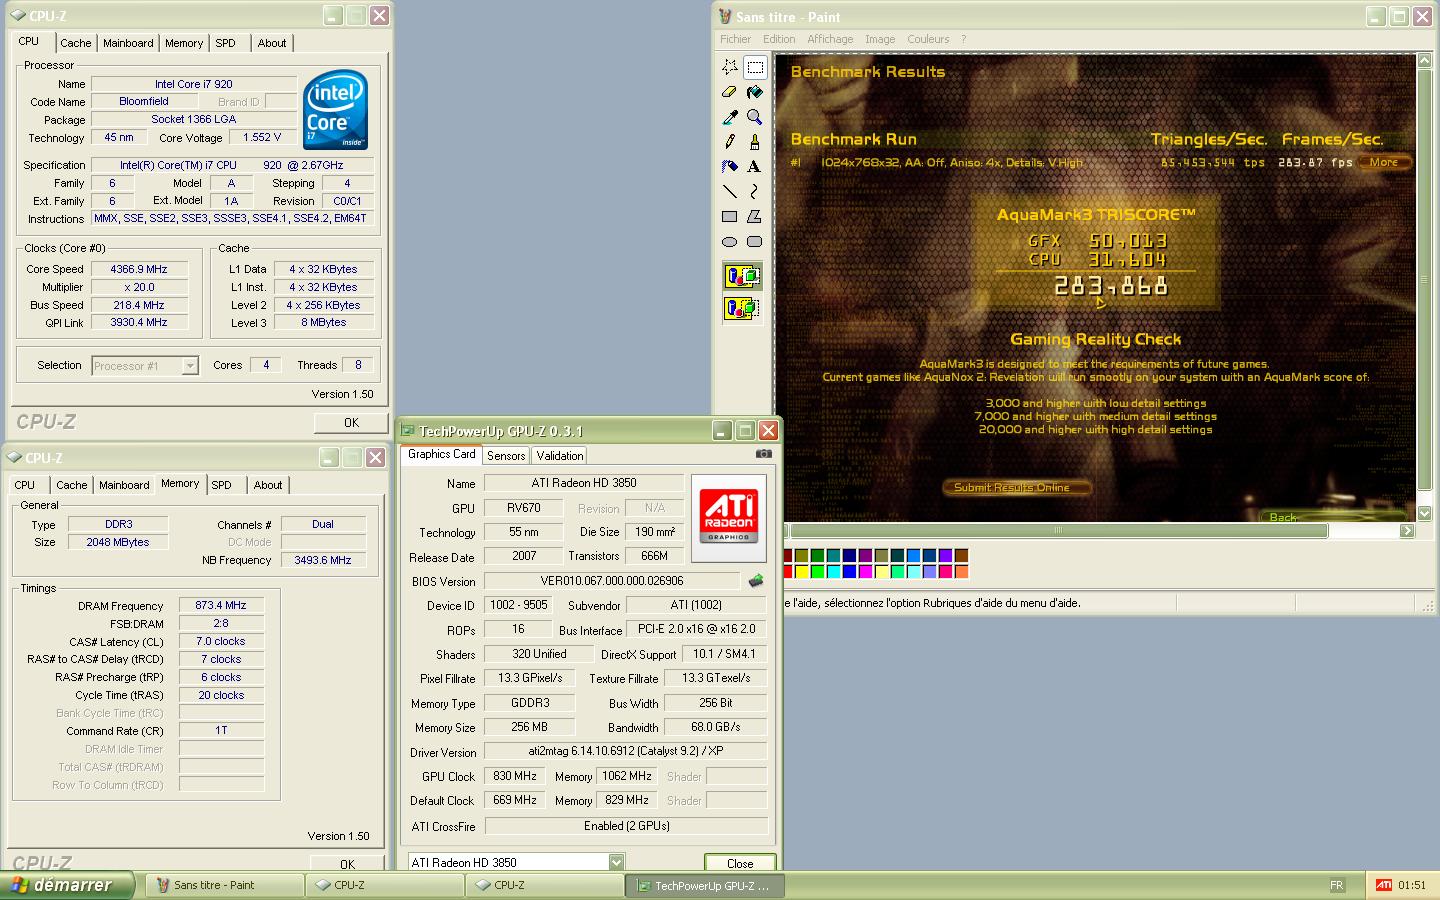The width and height of the screenshot is (1440, 900).
Task: Enable opaque selection mode in Paint options
Action: tap(742, 277)
